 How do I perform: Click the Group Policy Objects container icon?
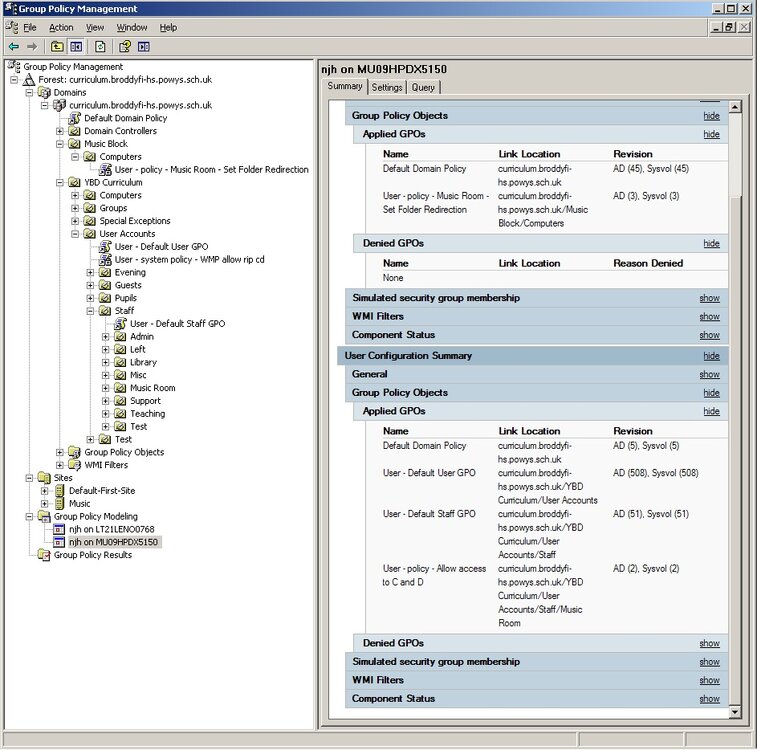[74, 452]
